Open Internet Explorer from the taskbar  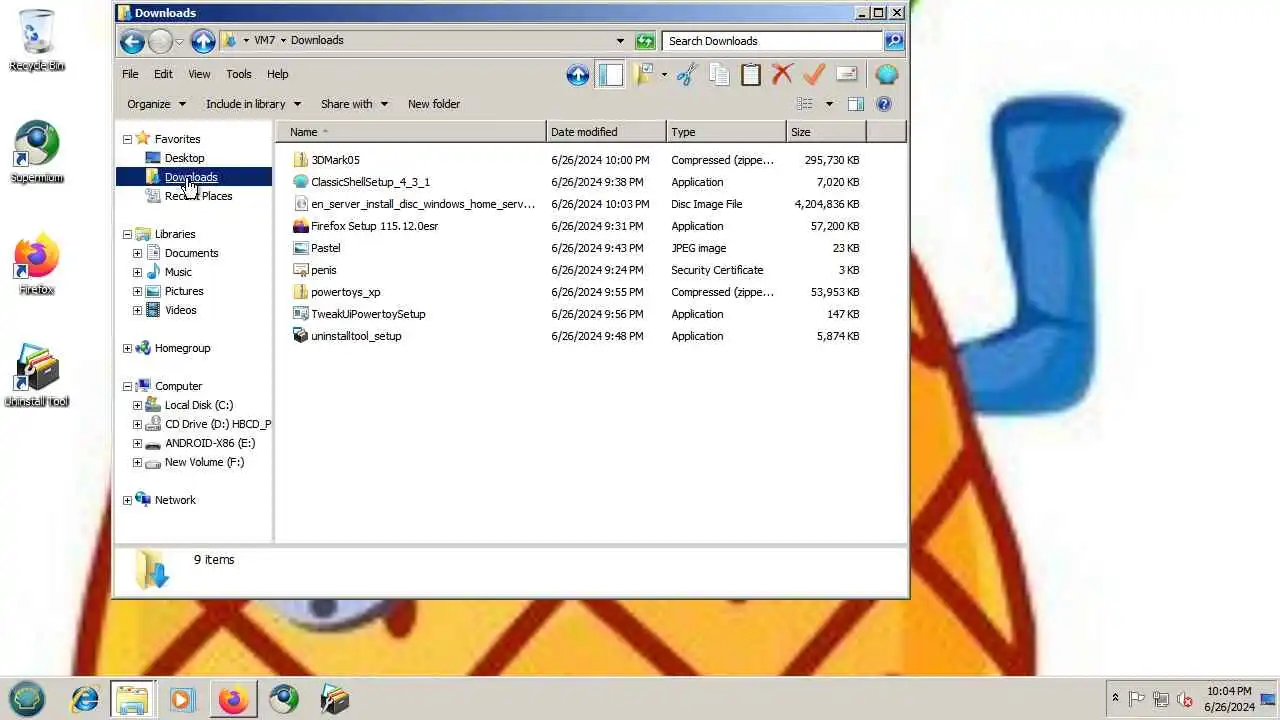click(x=84, y=699)
